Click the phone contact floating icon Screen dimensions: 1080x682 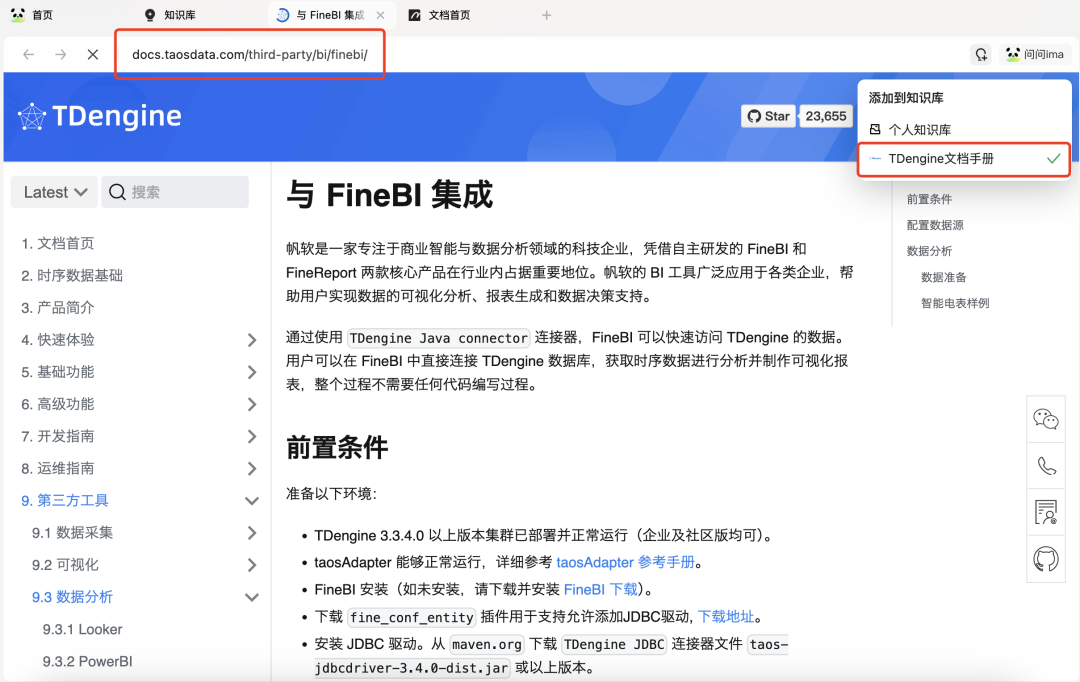(1046, 466)
